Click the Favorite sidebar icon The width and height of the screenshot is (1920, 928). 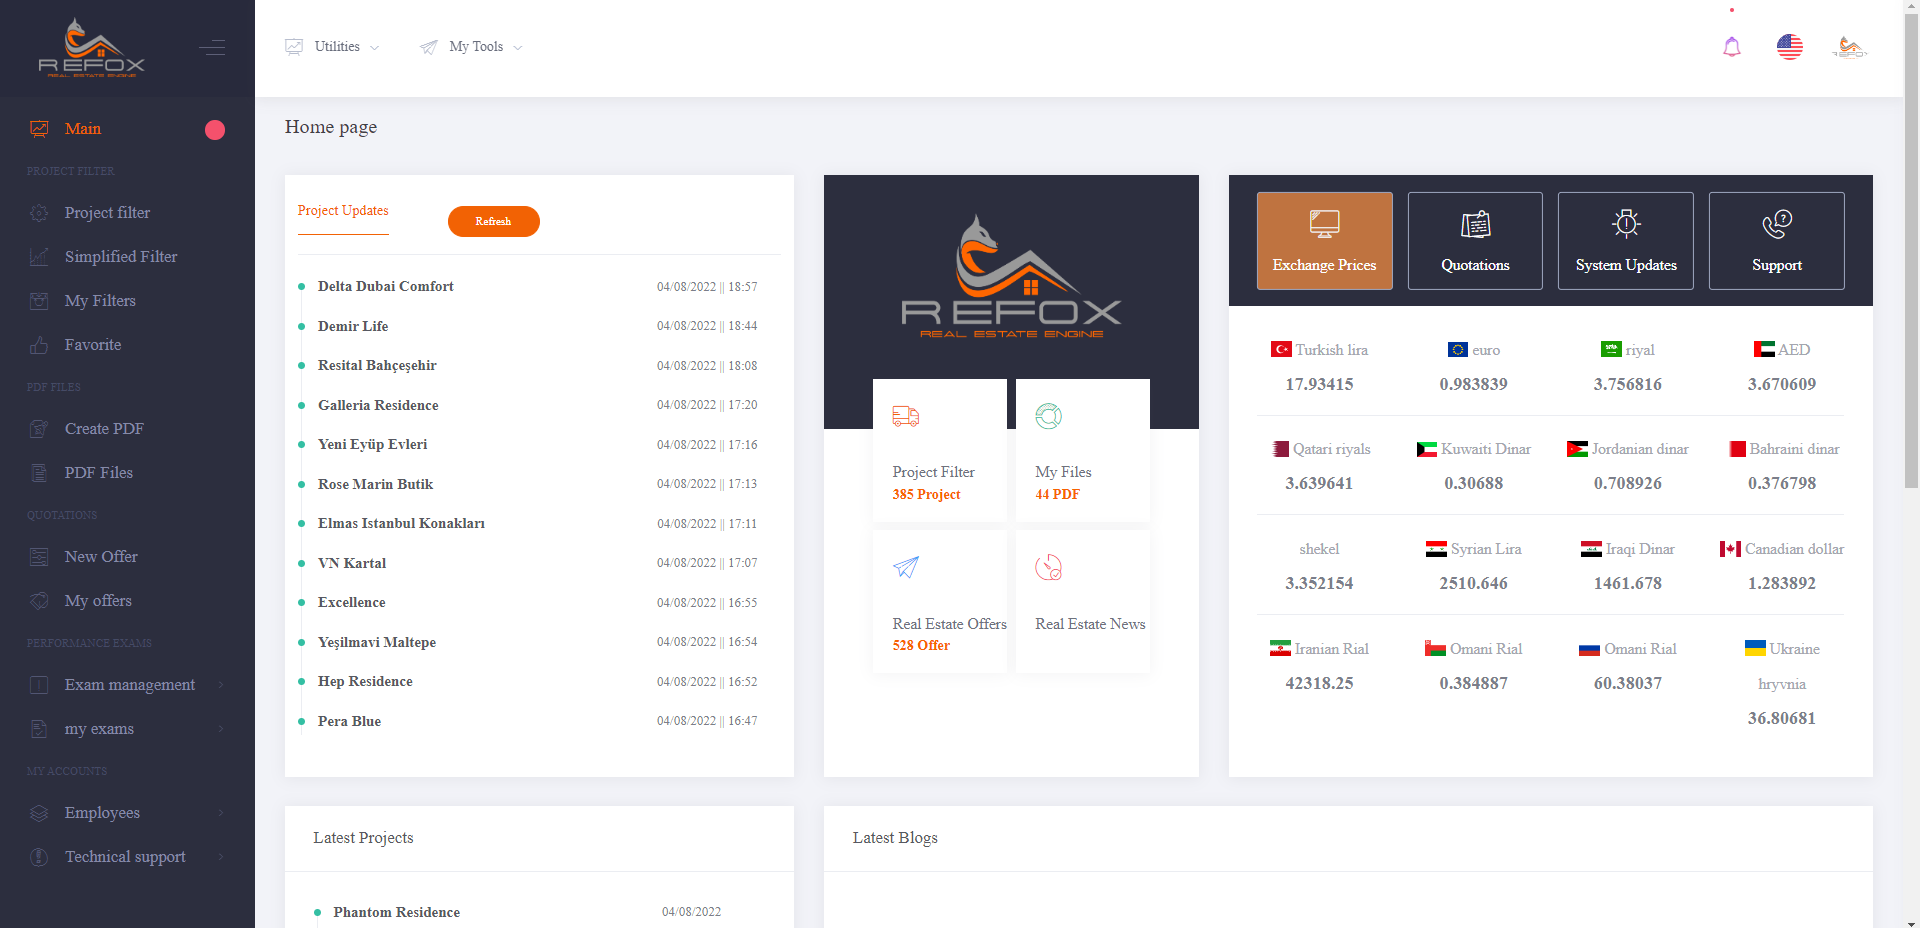(x=38, y=345)
